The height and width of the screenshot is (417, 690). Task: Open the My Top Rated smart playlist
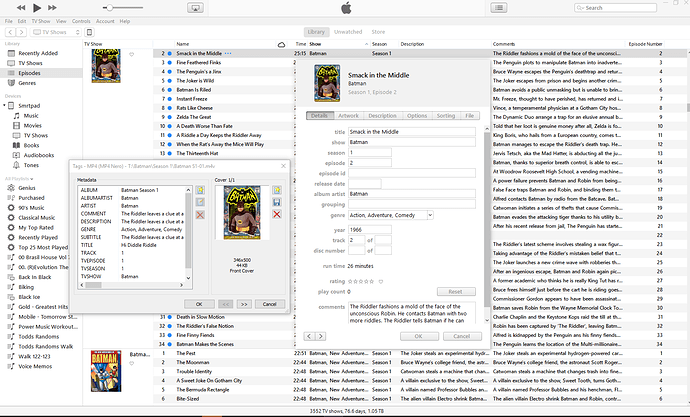36,228
